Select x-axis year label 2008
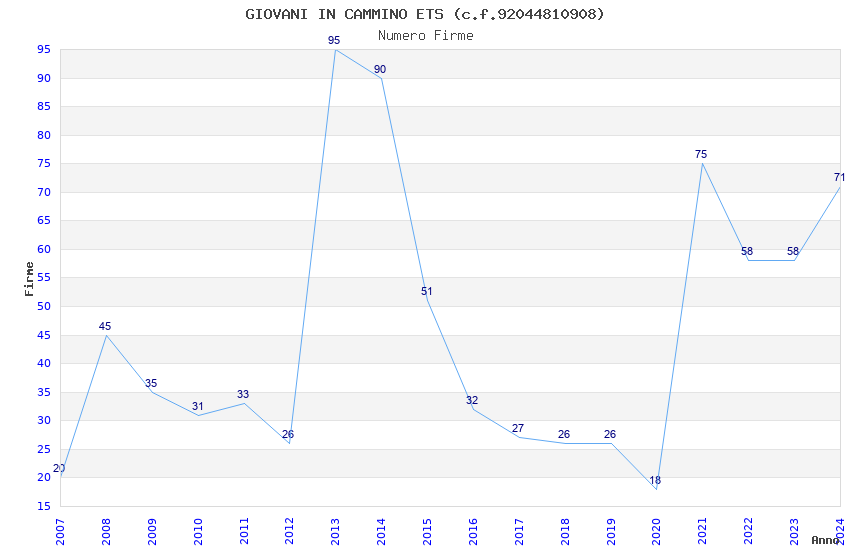Viewport: 850px width, 550px height. pyautogui.click(x=106, y=531)
